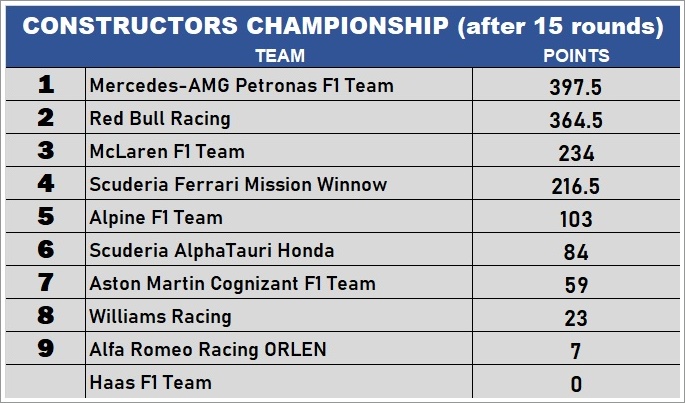Select the Haas F1 Team cell
The height and width of the screenshot is (403, 685).
(151, 382)
